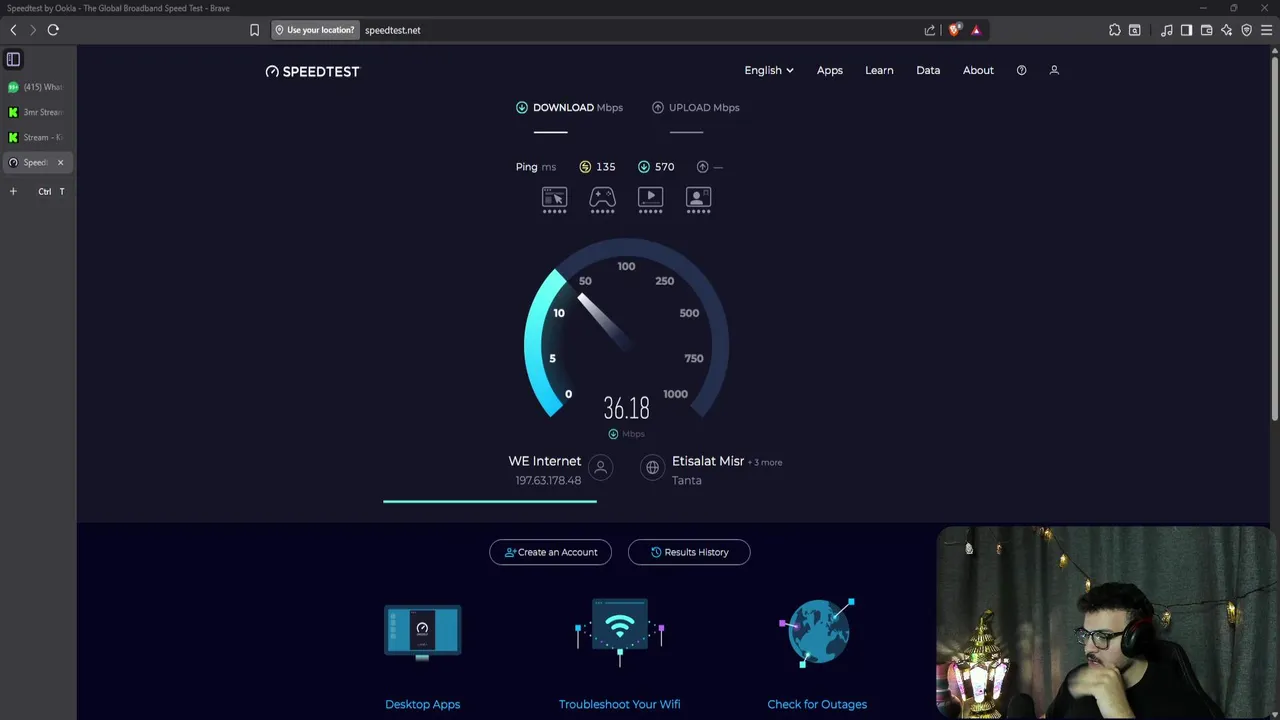Screen dimensions: 1280x720
Task: Open the Data menu item
Action: click(x=928, y=70)
